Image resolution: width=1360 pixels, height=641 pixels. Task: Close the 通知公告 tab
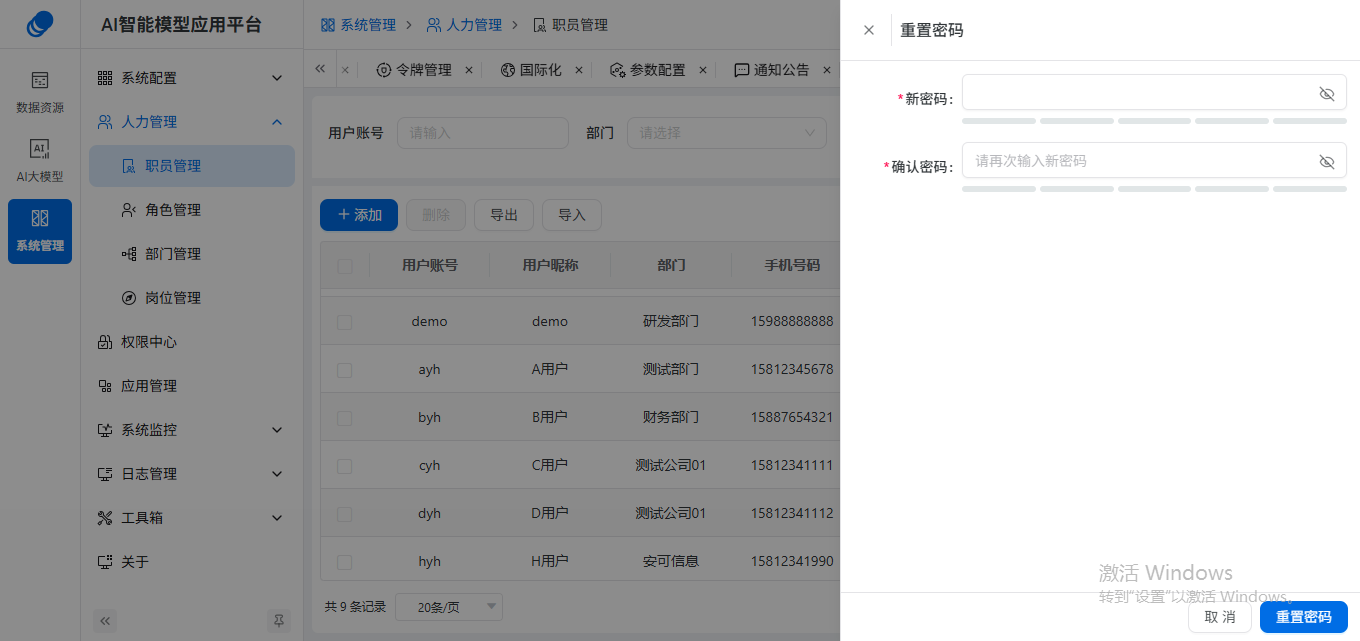coord(827,70)
